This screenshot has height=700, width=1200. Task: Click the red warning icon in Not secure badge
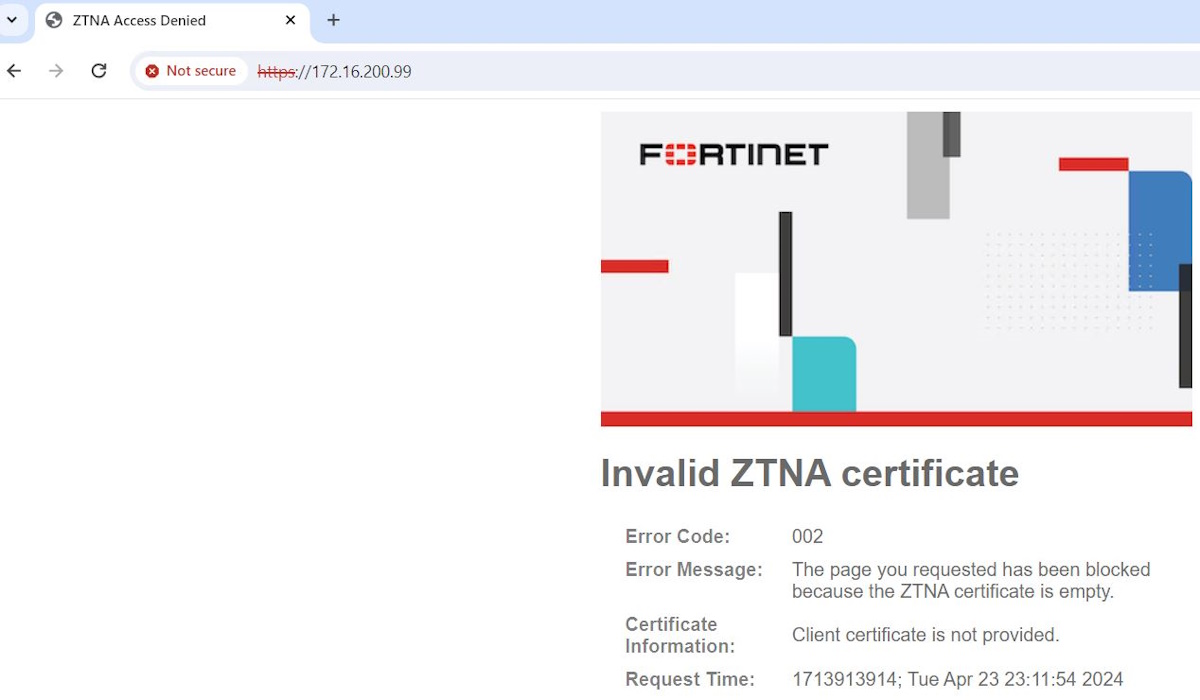pyautogui.click(x=152, y=71)
